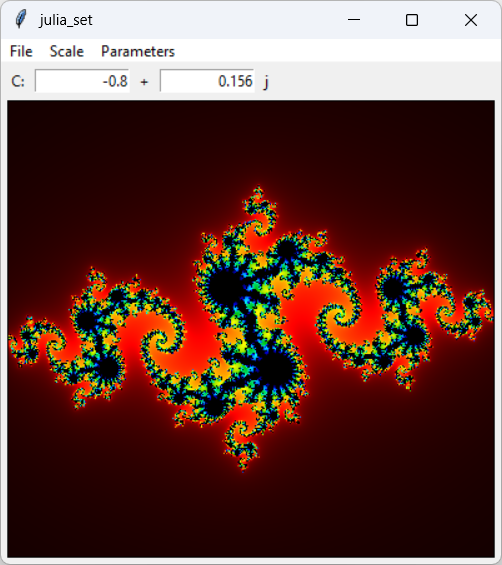Minimize the julia_set window
502x565 pixels.
coord(354,20)
